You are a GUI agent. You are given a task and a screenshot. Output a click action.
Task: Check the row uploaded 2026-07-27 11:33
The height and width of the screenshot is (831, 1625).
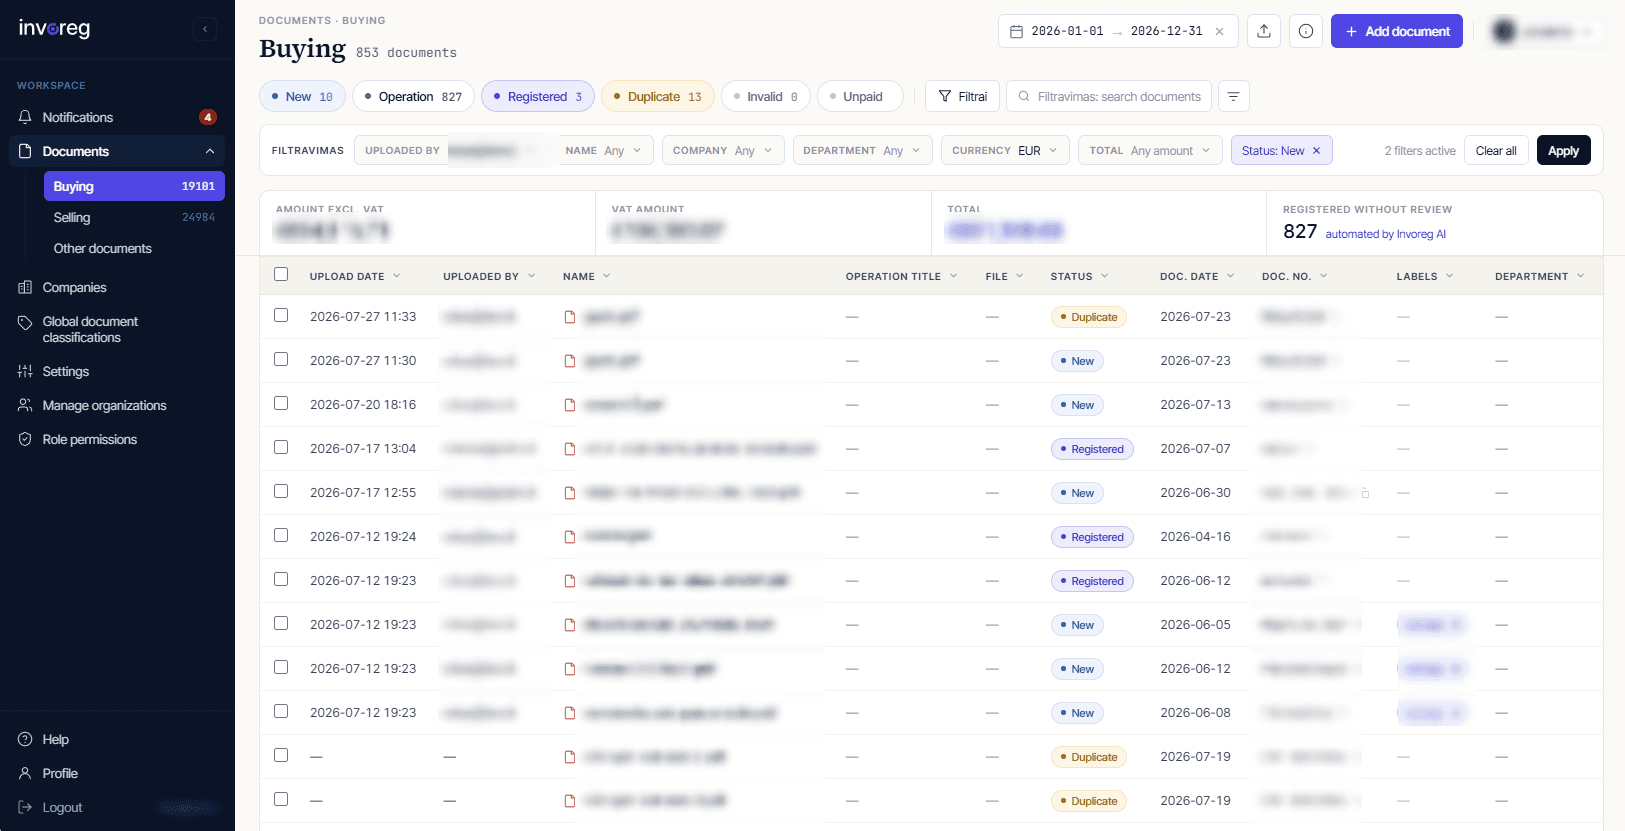(x=281, y=315)
